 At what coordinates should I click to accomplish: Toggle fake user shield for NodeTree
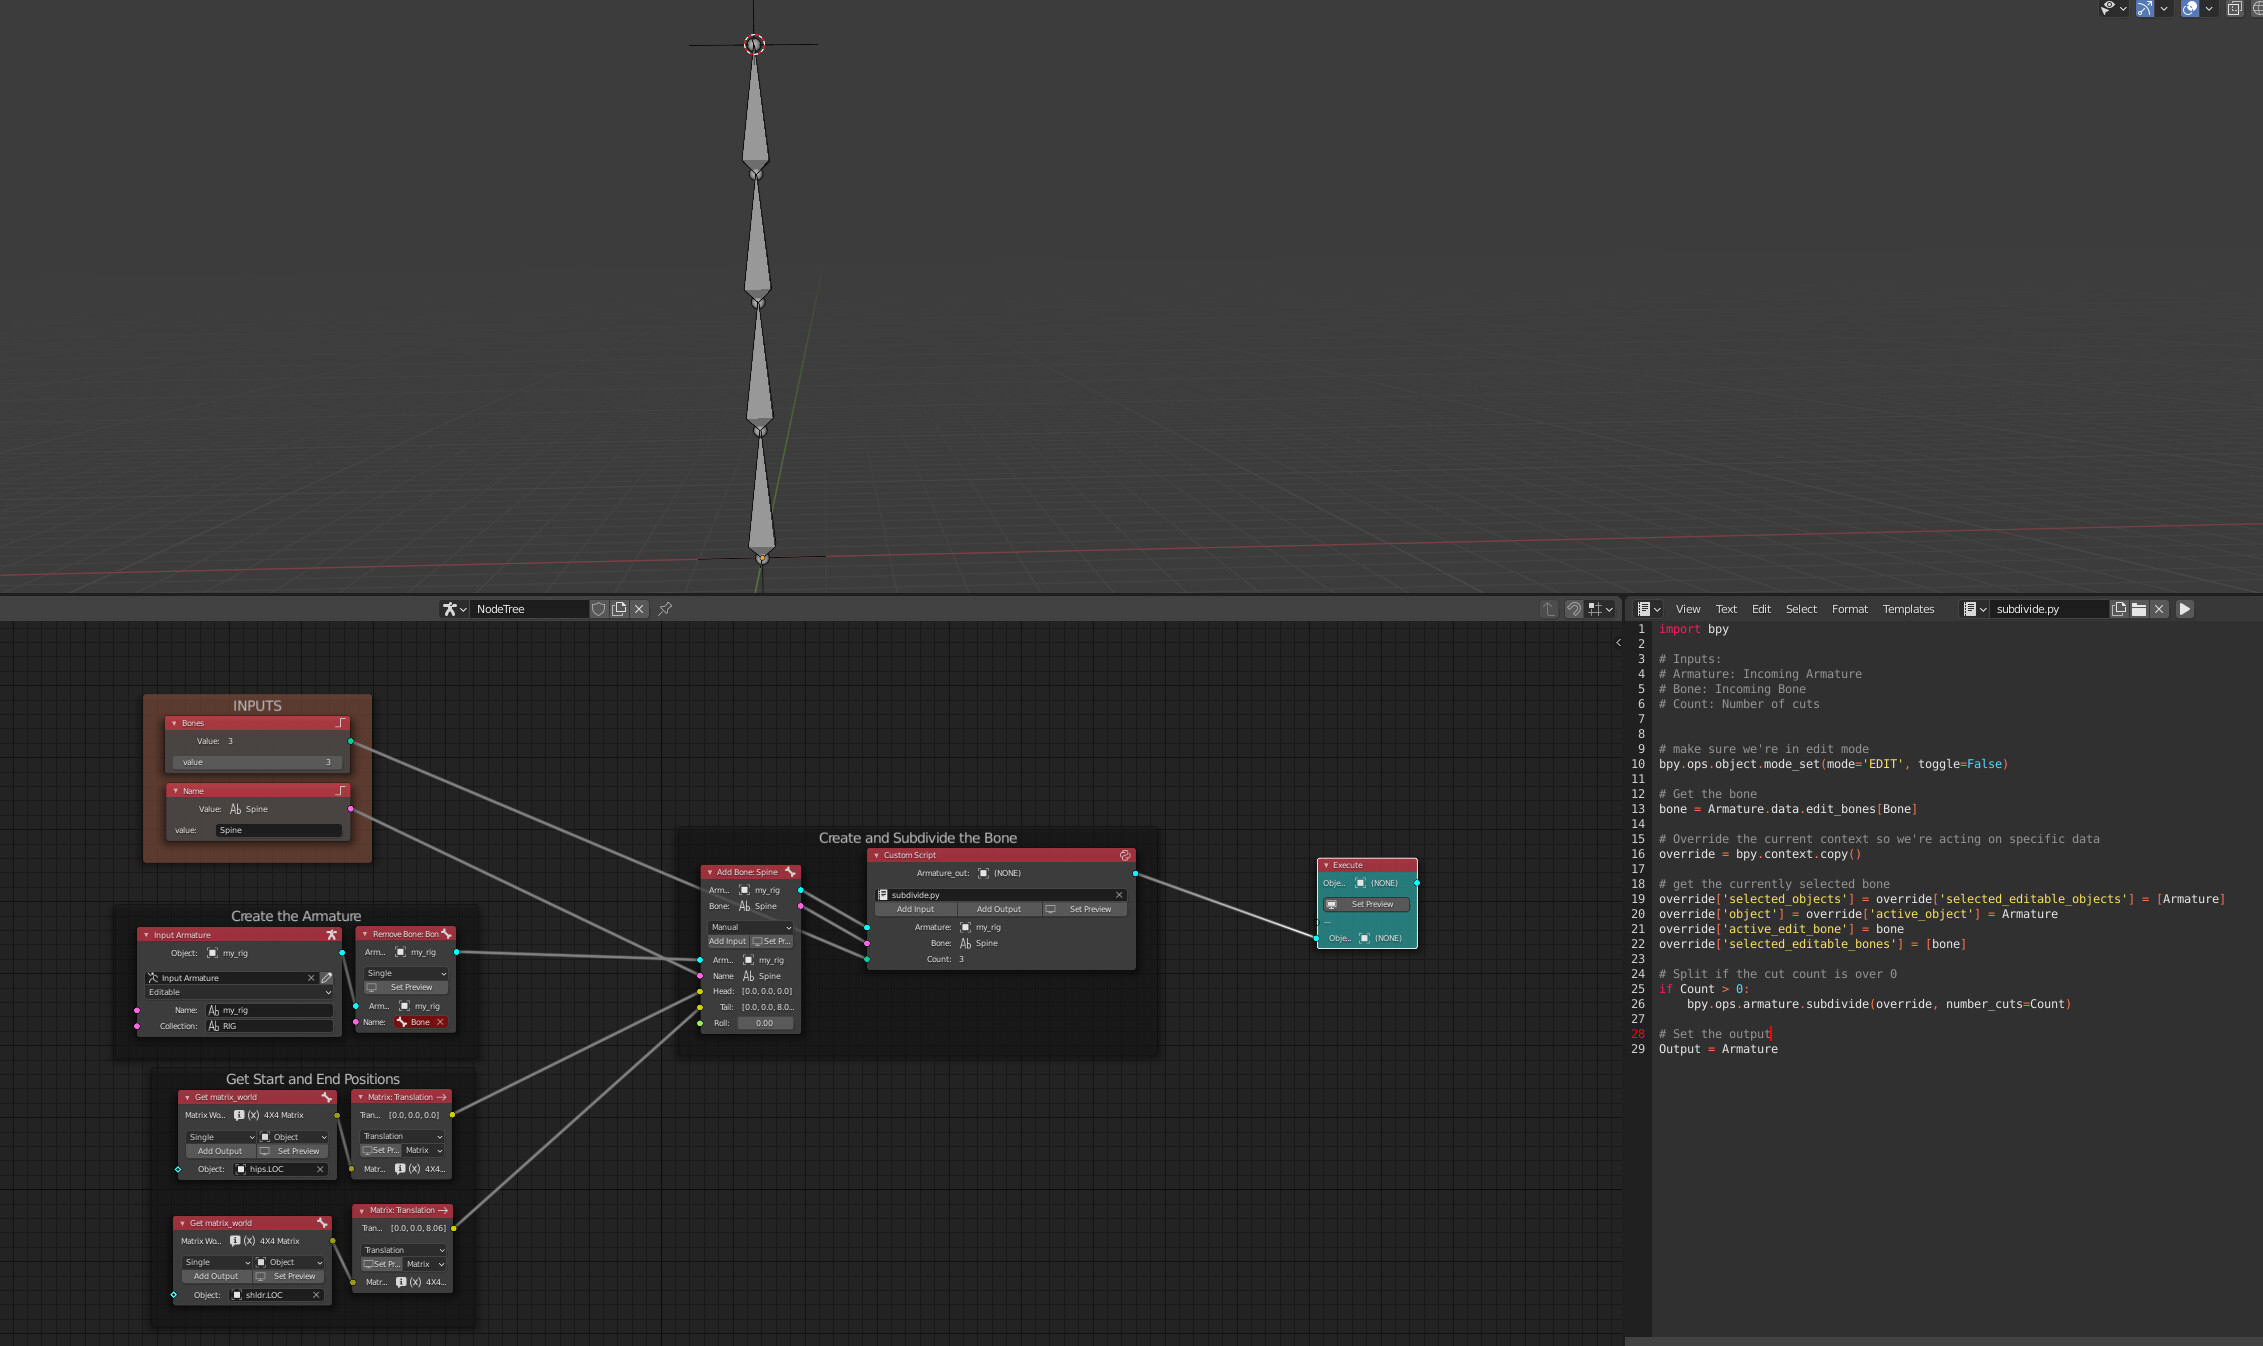pos(599,609)
